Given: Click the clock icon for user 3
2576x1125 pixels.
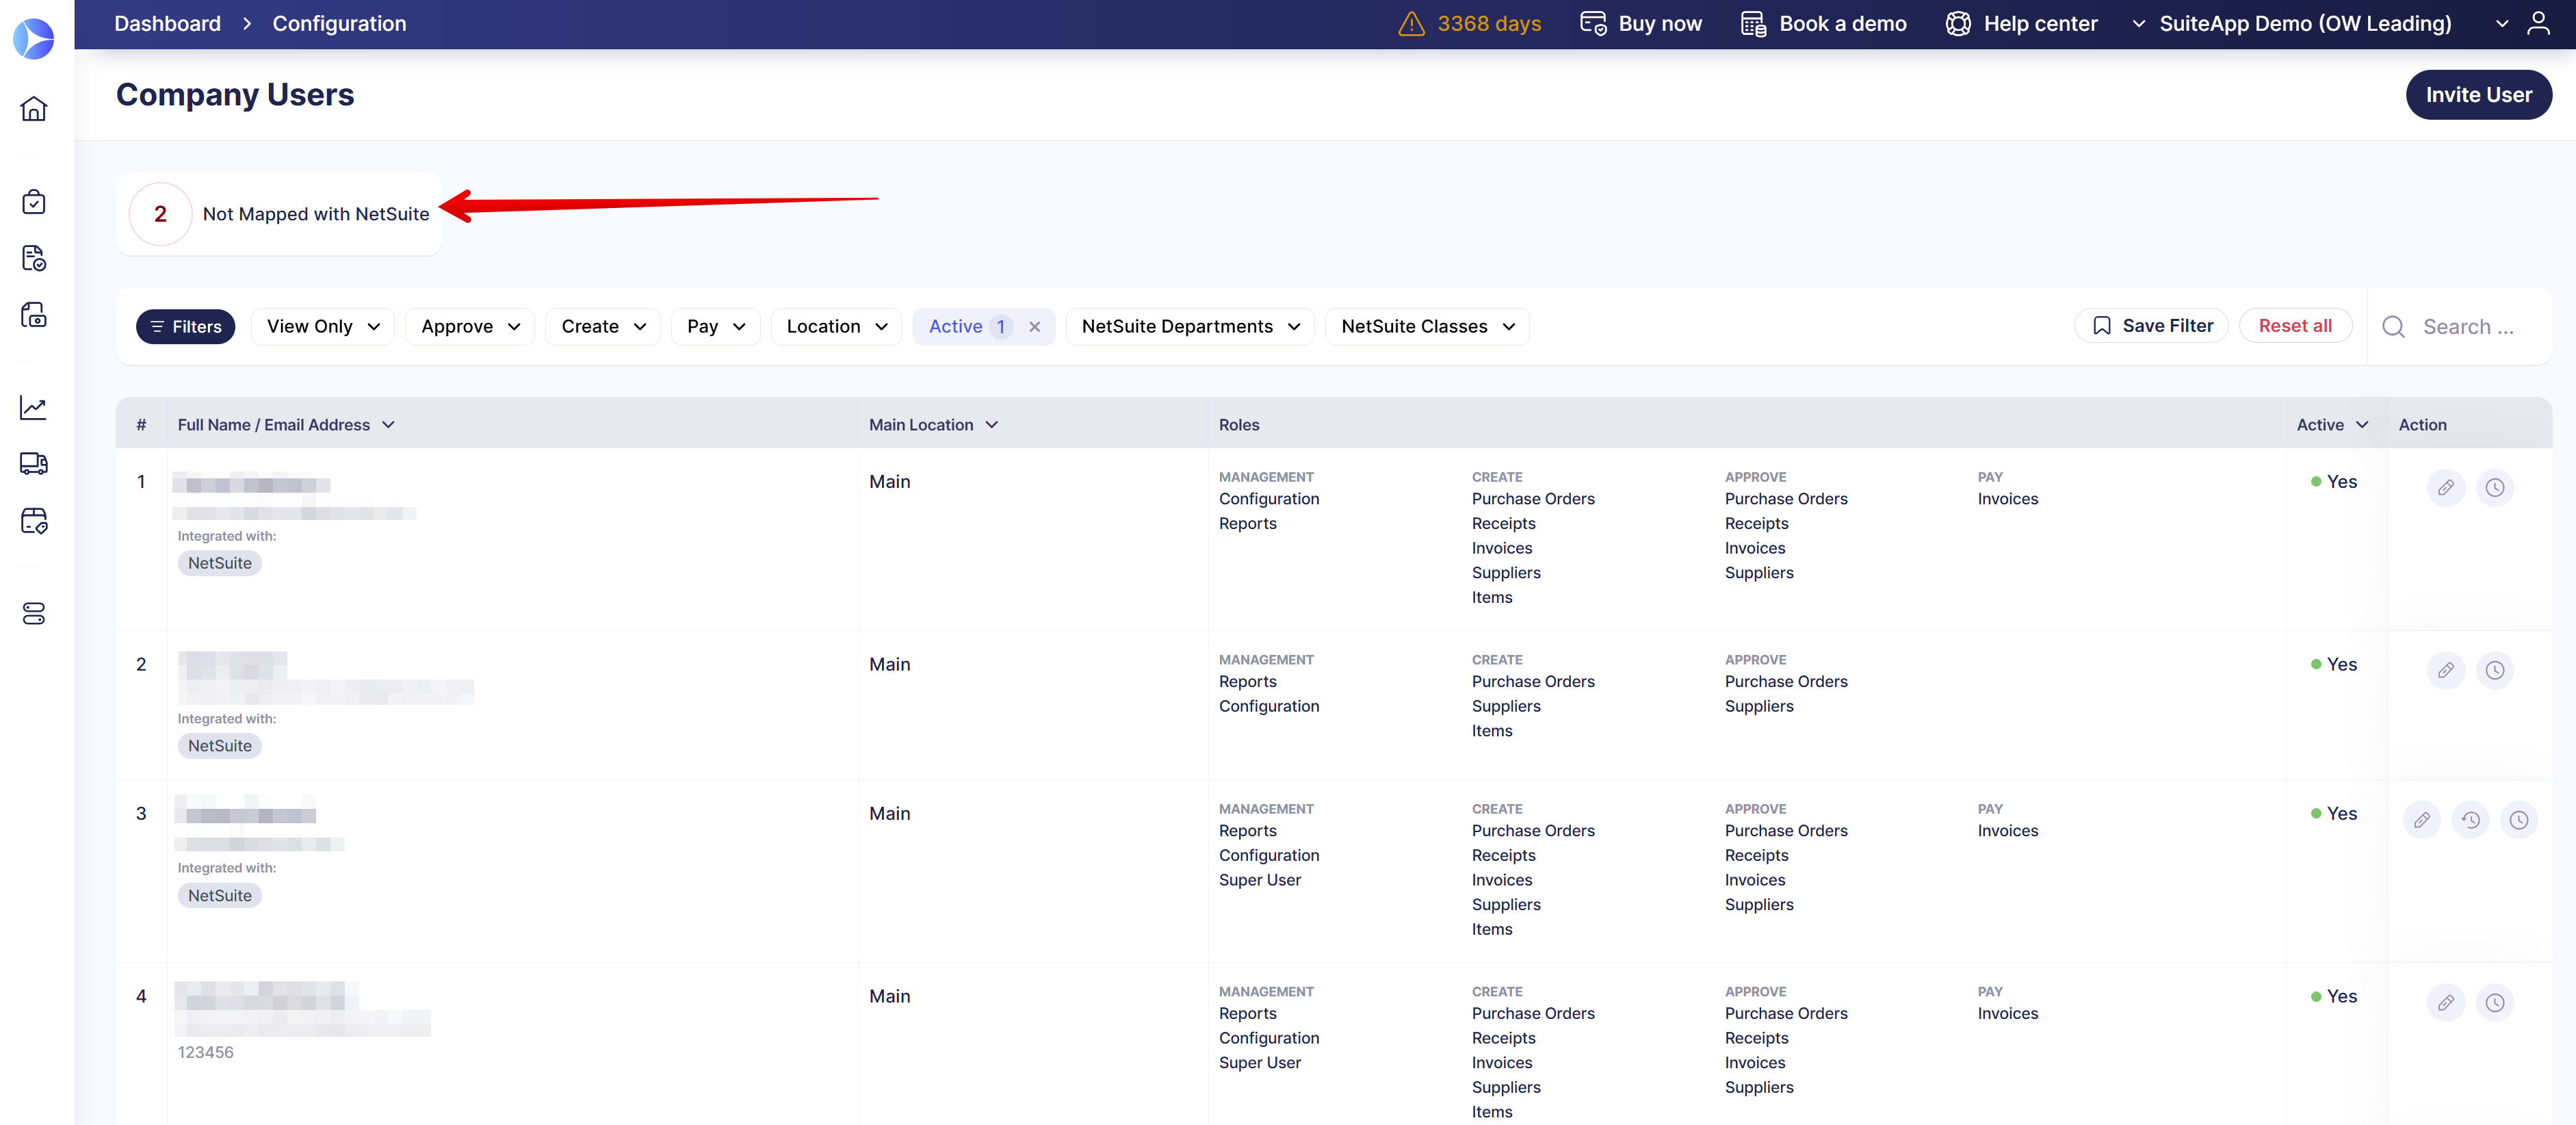Looking at the screenshot, I should (2518, 820).
